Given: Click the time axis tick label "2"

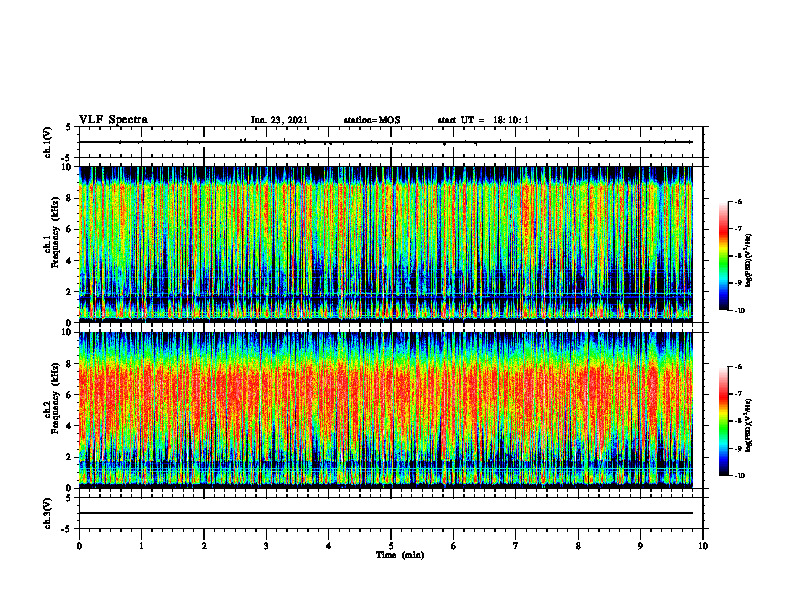Looking at the screenshot, I should coord(204,546).
